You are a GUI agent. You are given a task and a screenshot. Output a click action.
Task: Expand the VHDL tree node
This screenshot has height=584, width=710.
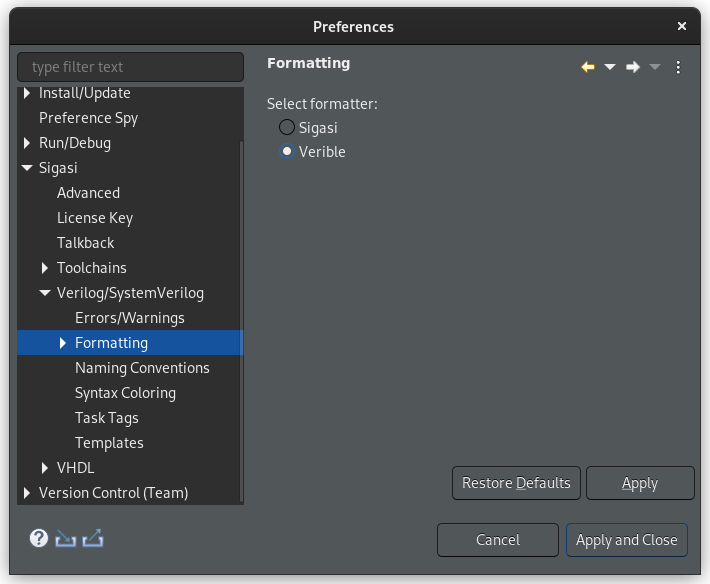pyautogui.click(x=44, y=468)
